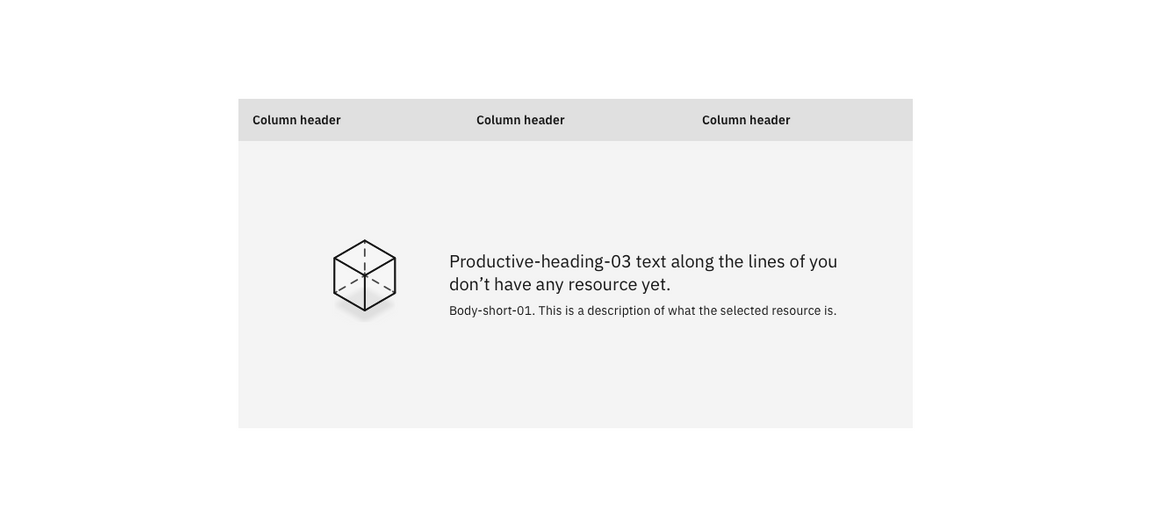
Task: Click the heading line "don't have any"
Action: click(504, 284)
